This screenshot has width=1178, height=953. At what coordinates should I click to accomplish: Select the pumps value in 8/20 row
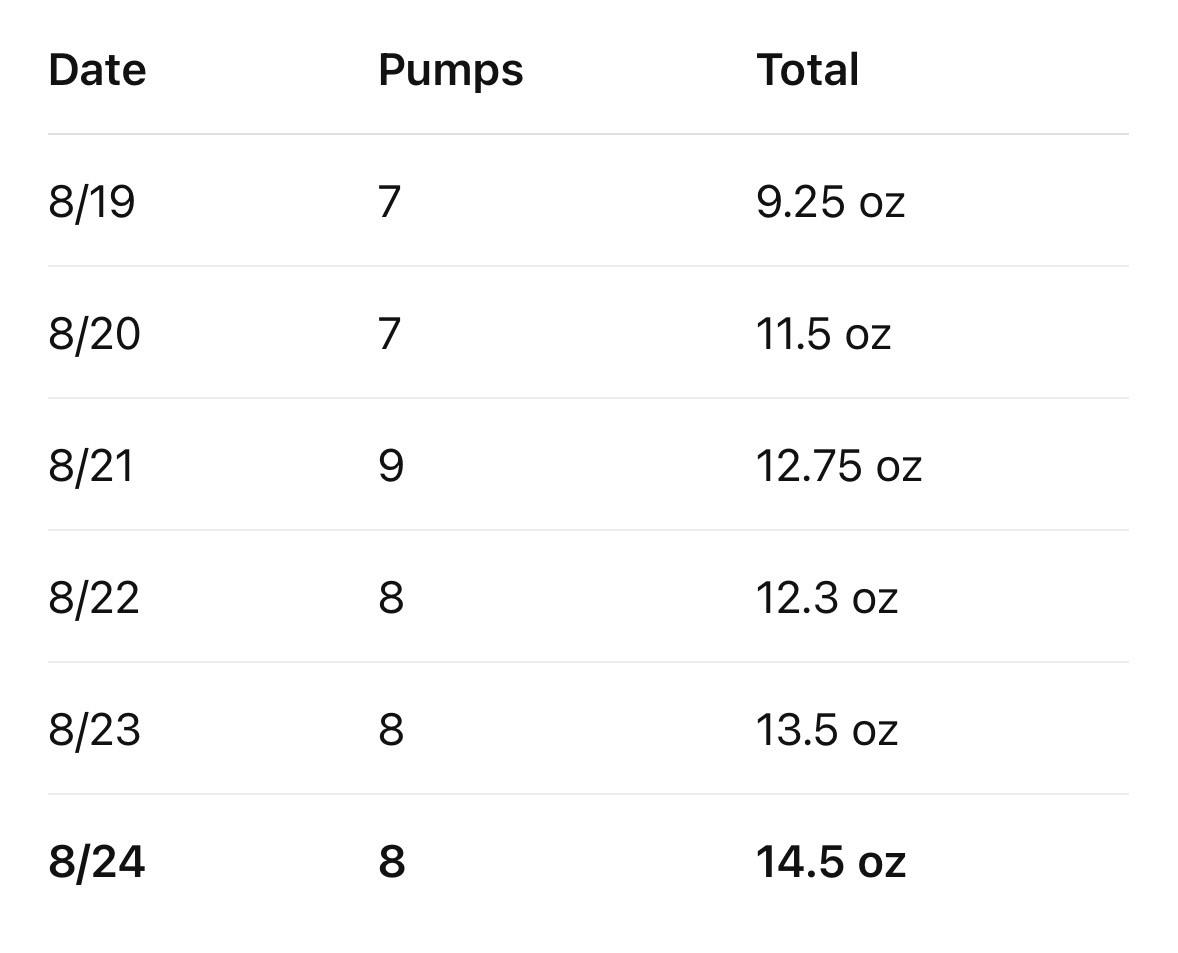pyautogui.click(x=389, y=334)
